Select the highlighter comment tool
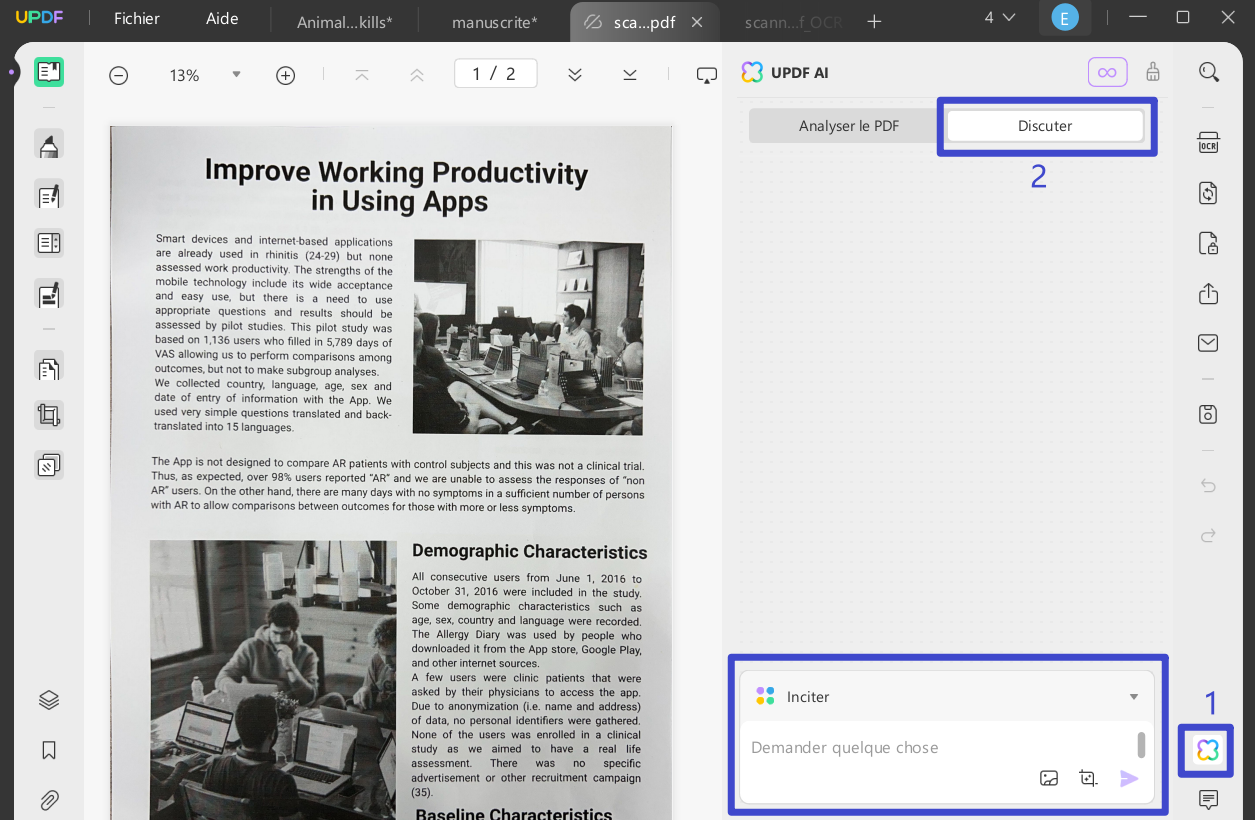Viewport: 1255px width, 820px height. pos(49,146)
